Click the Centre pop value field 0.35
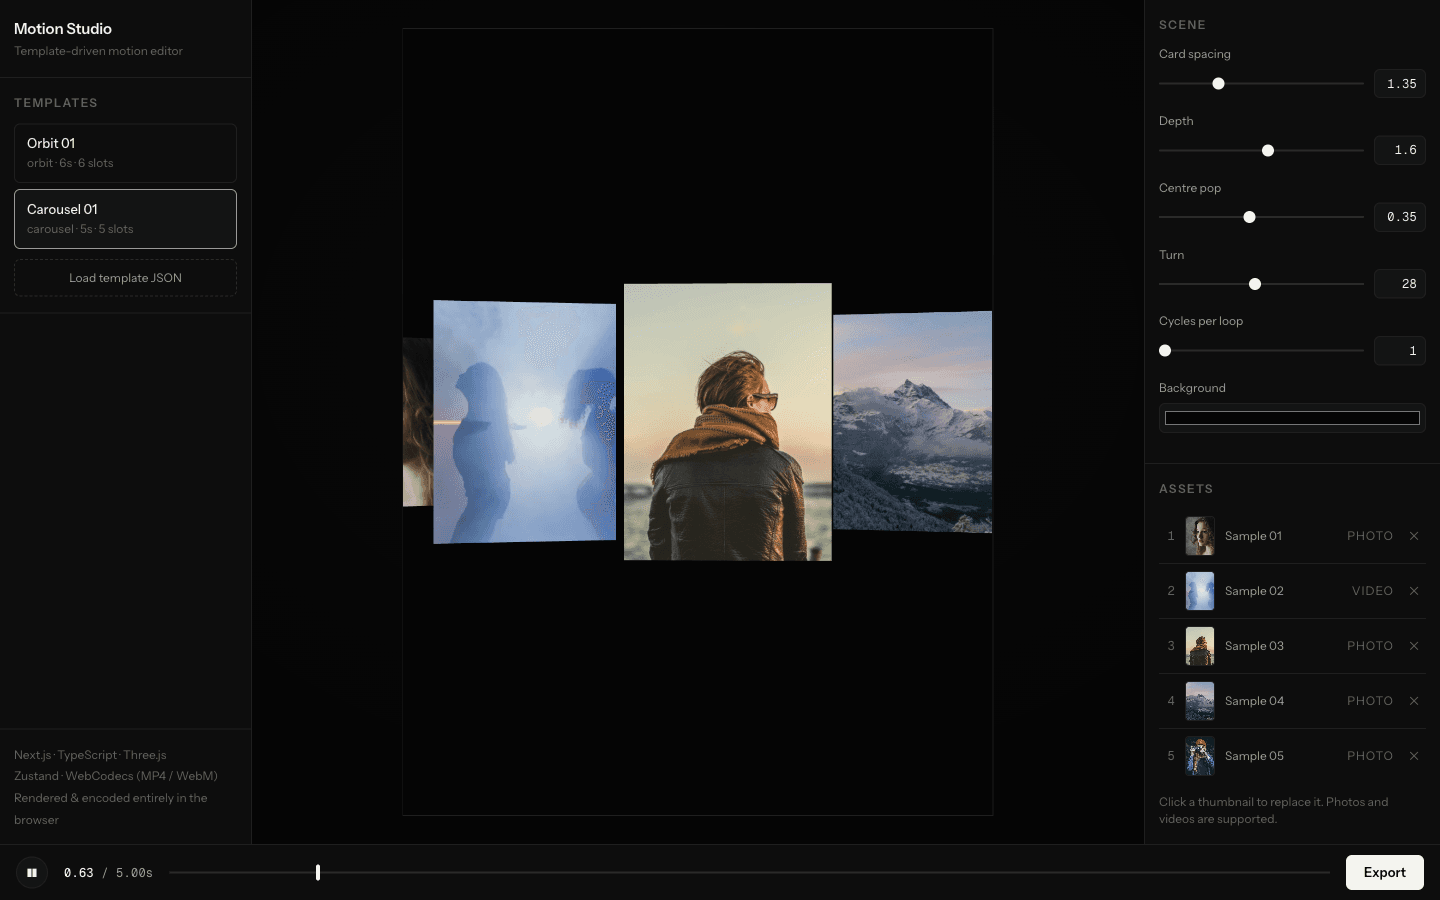This screenshot has height=900, width=1440. (1400, 217)
